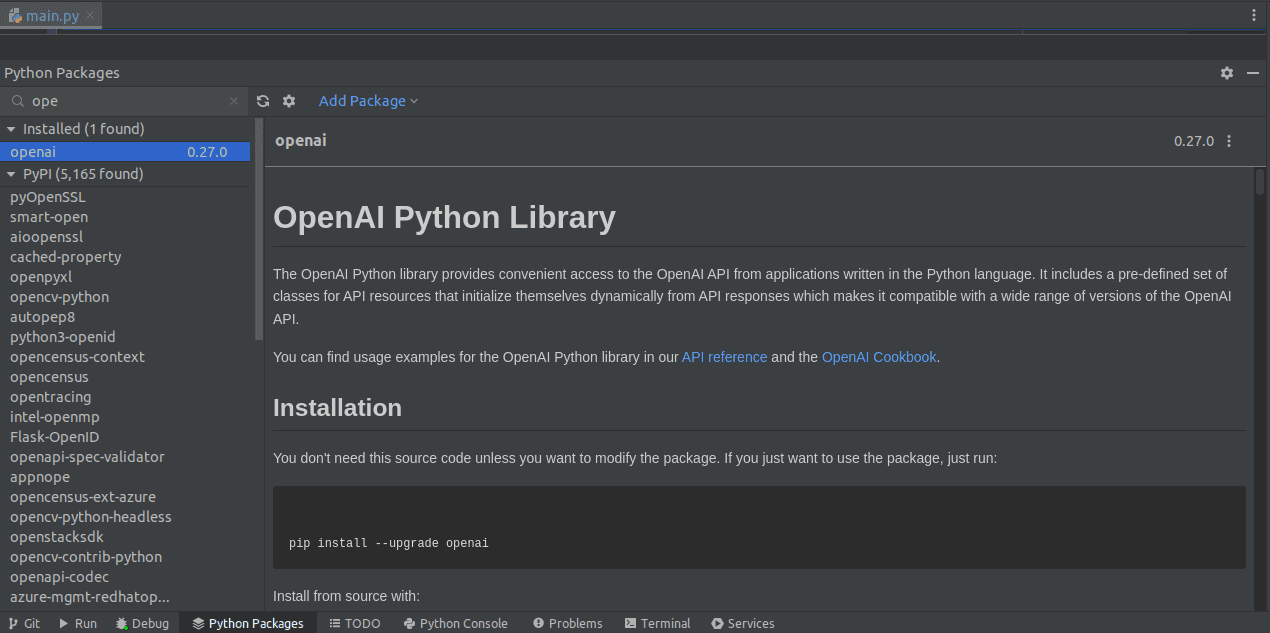Viewport: 1270px width, 633px height.
Task: Follow the API reference link
Action: pos(724,357)
